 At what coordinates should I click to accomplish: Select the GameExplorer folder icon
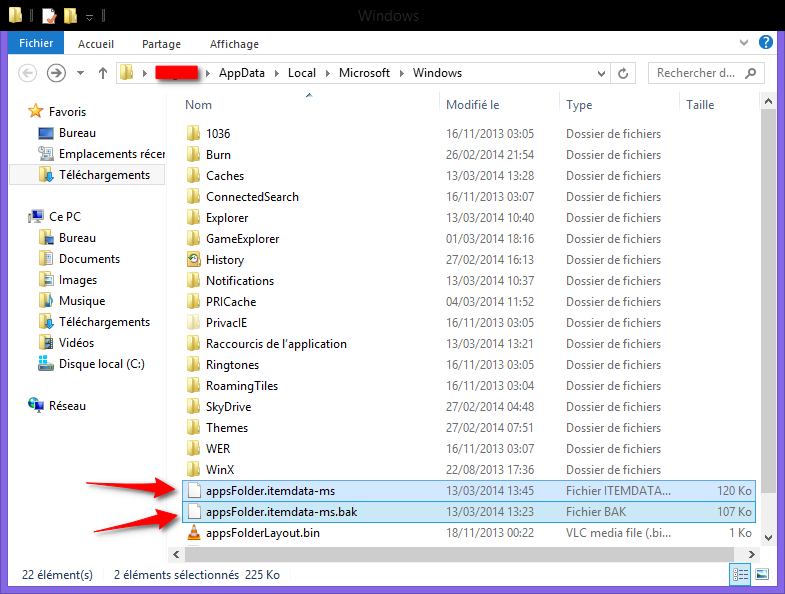193,238
